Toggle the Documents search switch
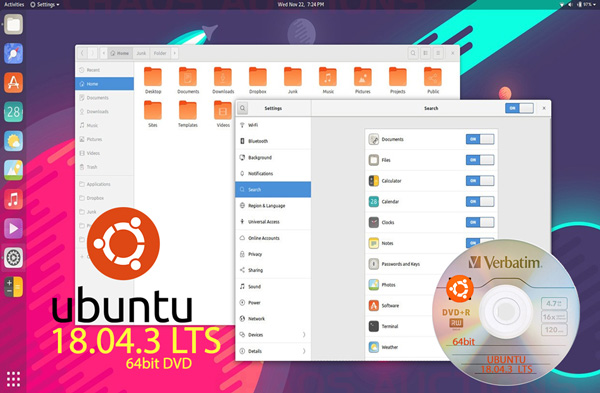 pos(480,139)
